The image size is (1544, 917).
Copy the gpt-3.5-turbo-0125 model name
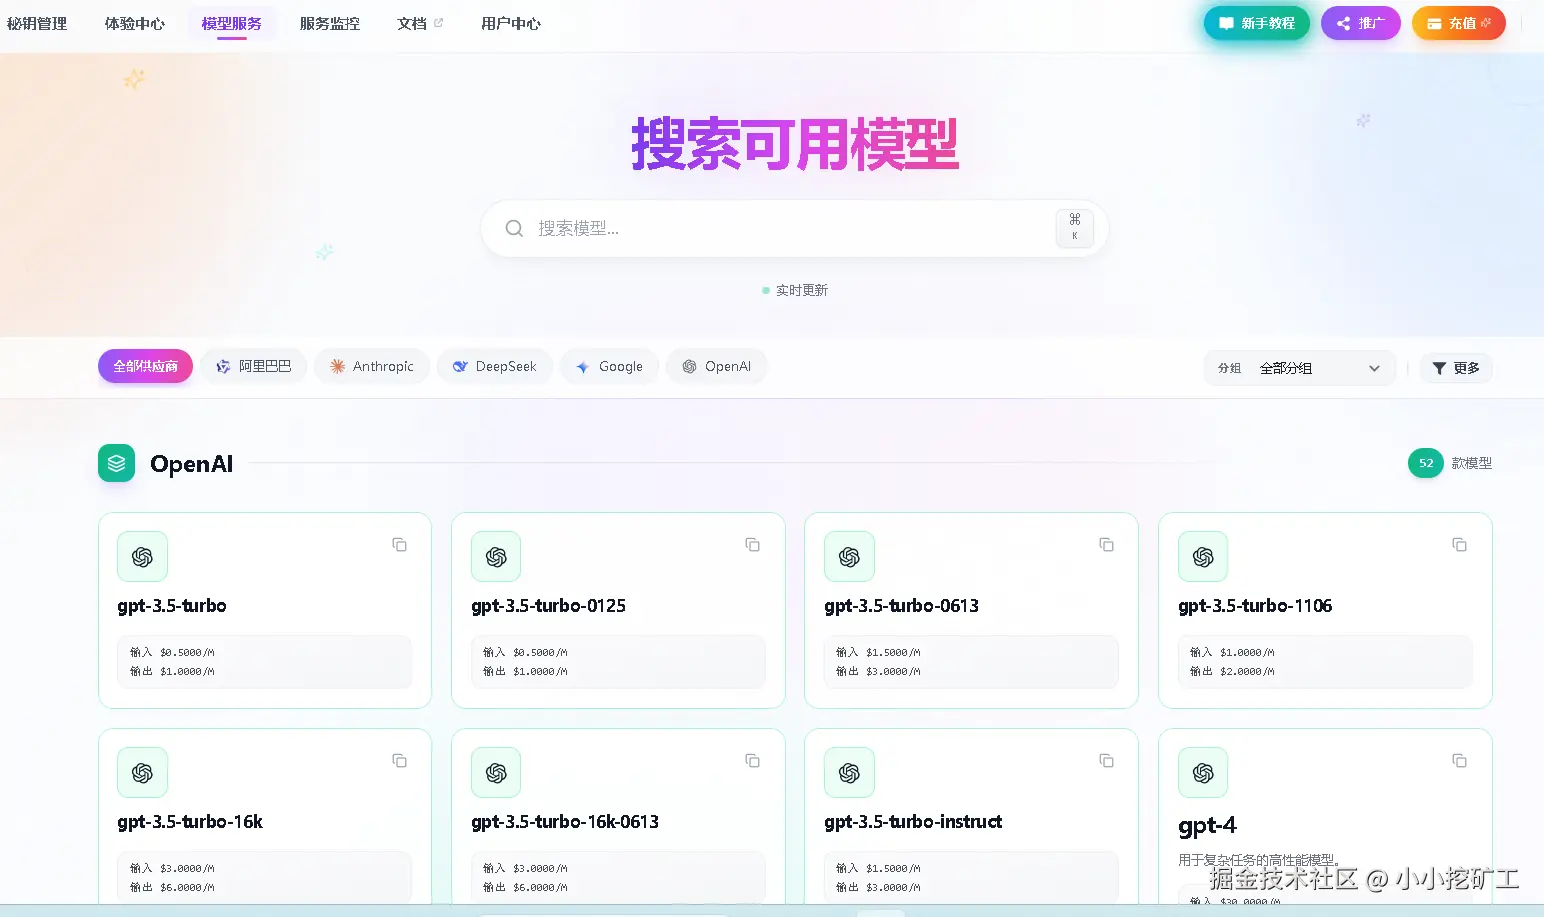(752, 545)
